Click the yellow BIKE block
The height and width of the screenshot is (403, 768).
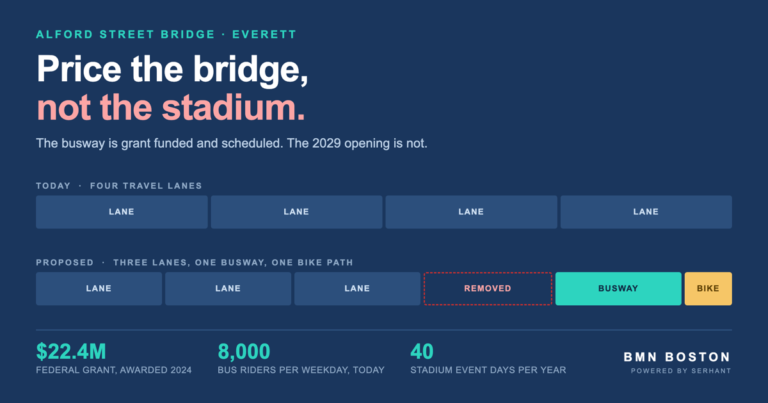pyautogui.click(x=708, y=289)
